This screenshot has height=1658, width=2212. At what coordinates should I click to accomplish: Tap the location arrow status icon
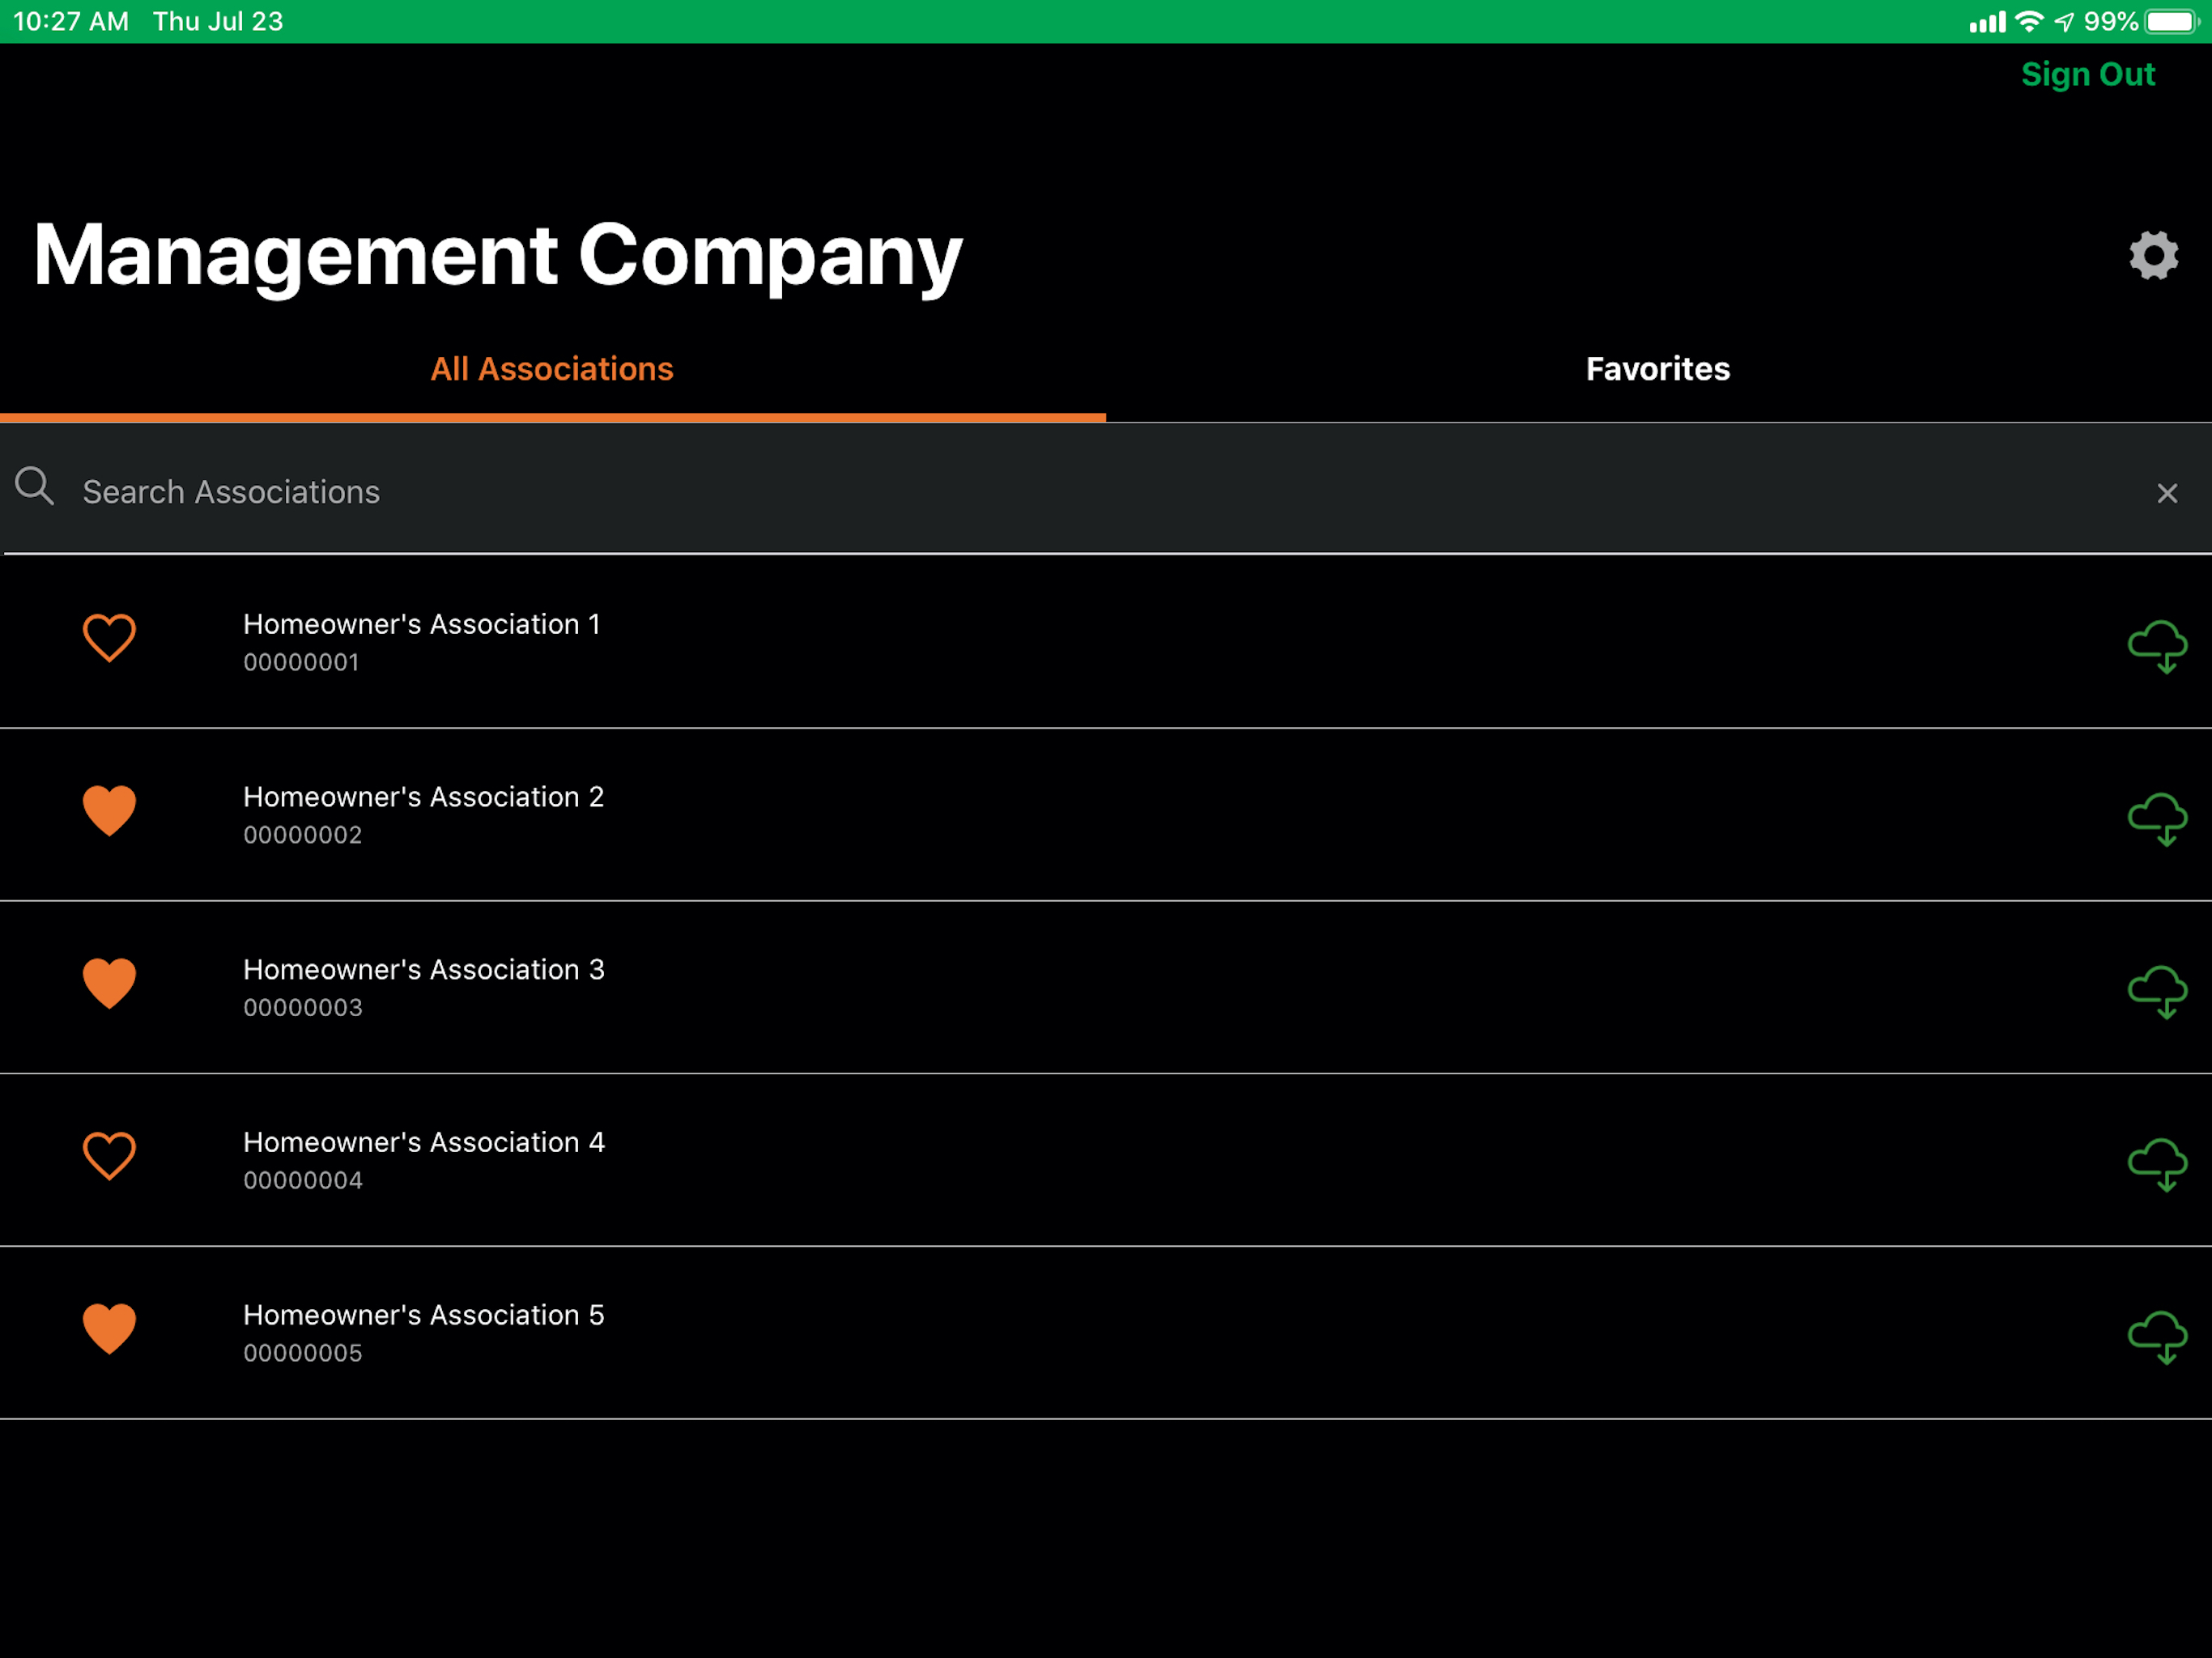pyautogui.click(x=2063, y=22)
